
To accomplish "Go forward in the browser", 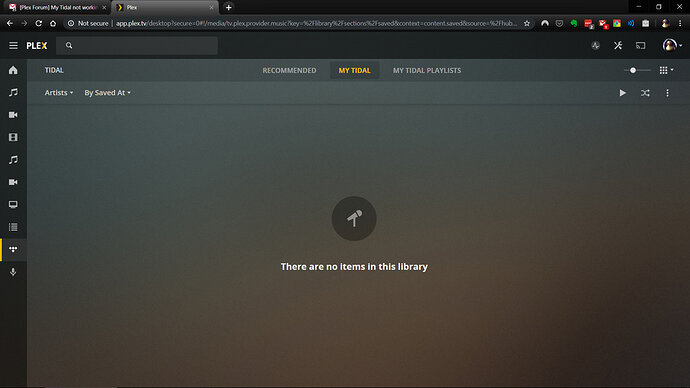I will pos(24,23).
